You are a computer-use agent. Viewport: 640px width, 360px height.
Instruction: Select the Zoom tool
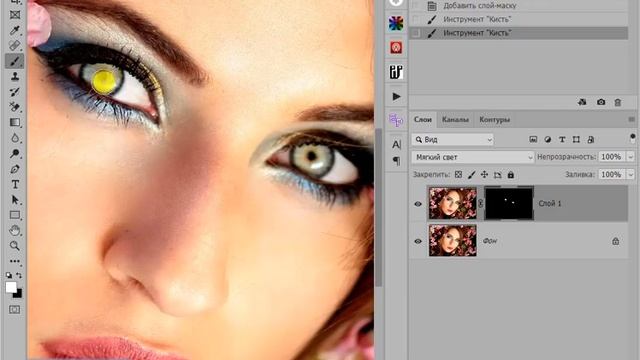[x=15, y=246]
